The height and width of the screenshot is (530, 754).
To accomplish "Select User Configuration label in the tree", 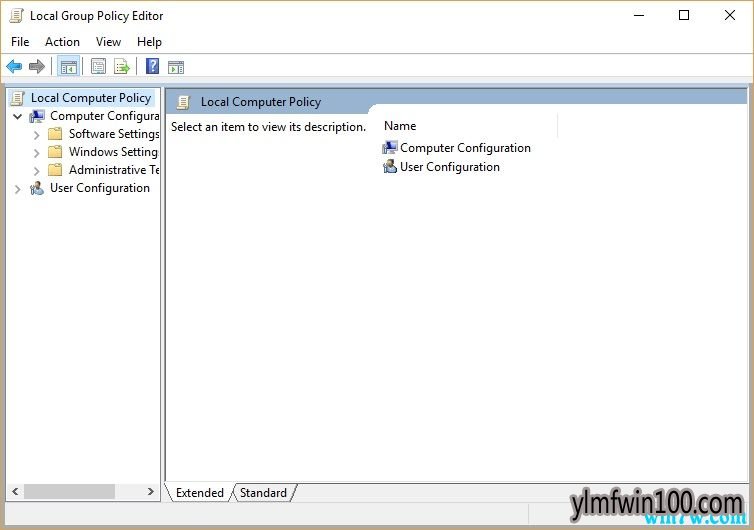I will coord(100,188).
